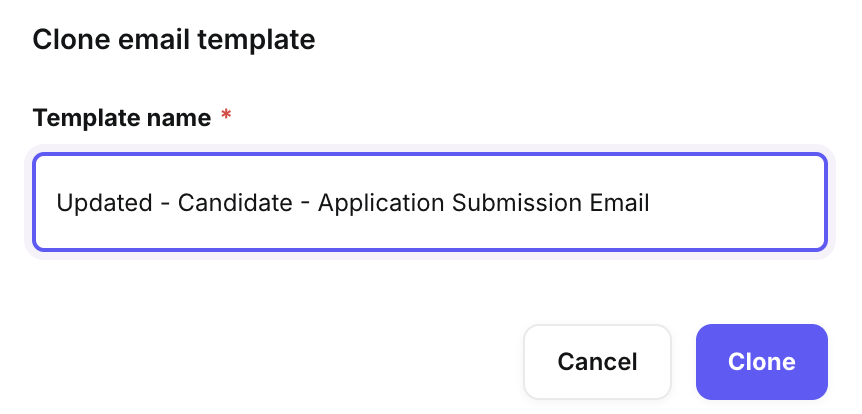
Task: Focus the Template name input field
Action: (430, 202)
